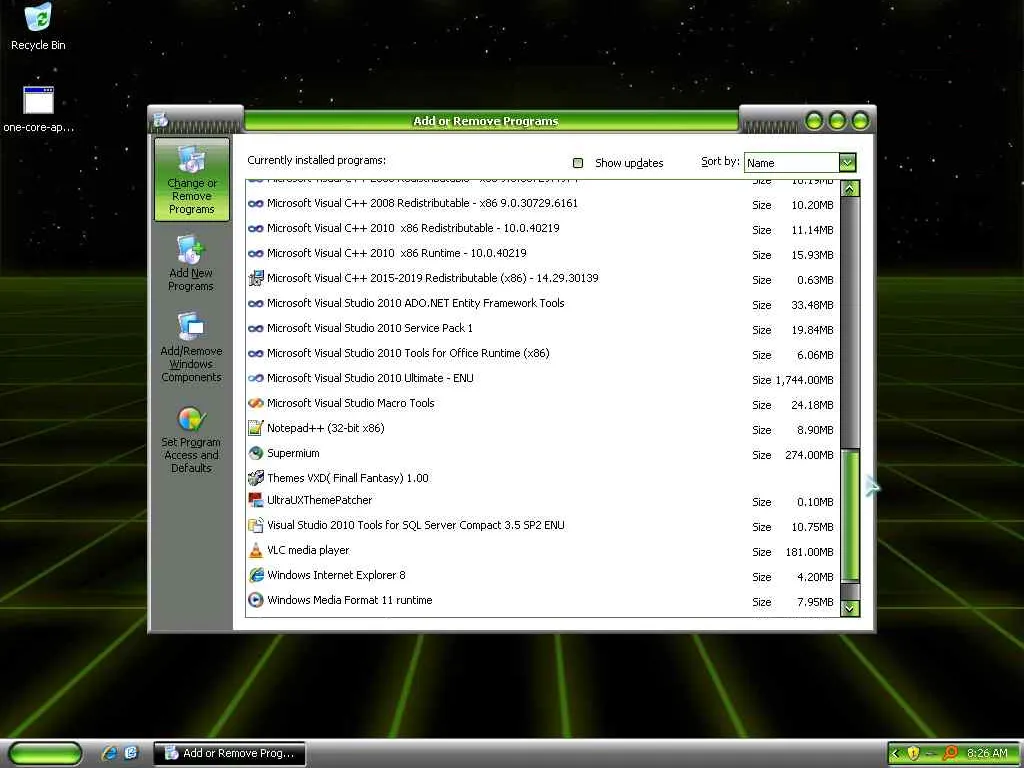Image resolution: width=1024 pixels, height=768 pixels.
Task: Select Change or Remove Programs sidebar icon
Action: point(191,180)
